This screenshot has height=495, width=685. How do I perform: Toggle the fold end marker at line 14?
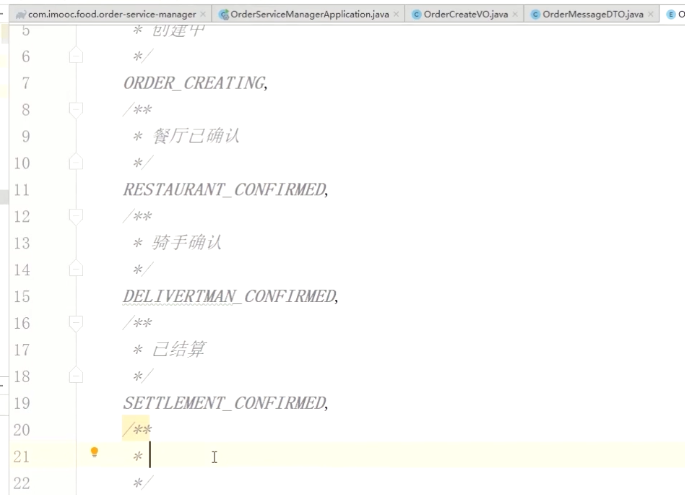coord(76,268)
